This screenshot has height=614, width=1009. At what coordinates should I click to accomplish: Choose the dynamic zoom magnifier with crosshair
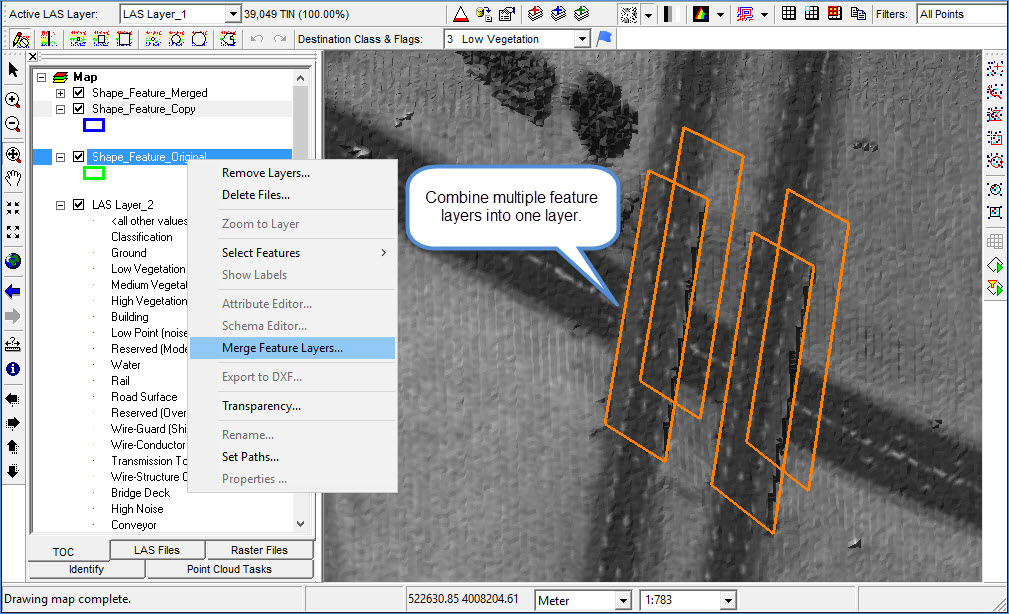pos(13,154)
